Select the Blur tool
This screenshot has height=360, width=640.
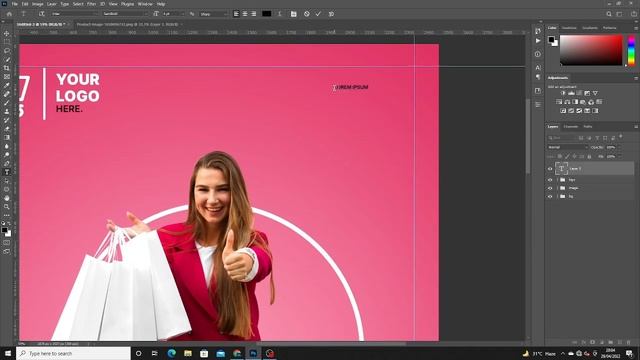pyautogui.click(x=7, y=146)
